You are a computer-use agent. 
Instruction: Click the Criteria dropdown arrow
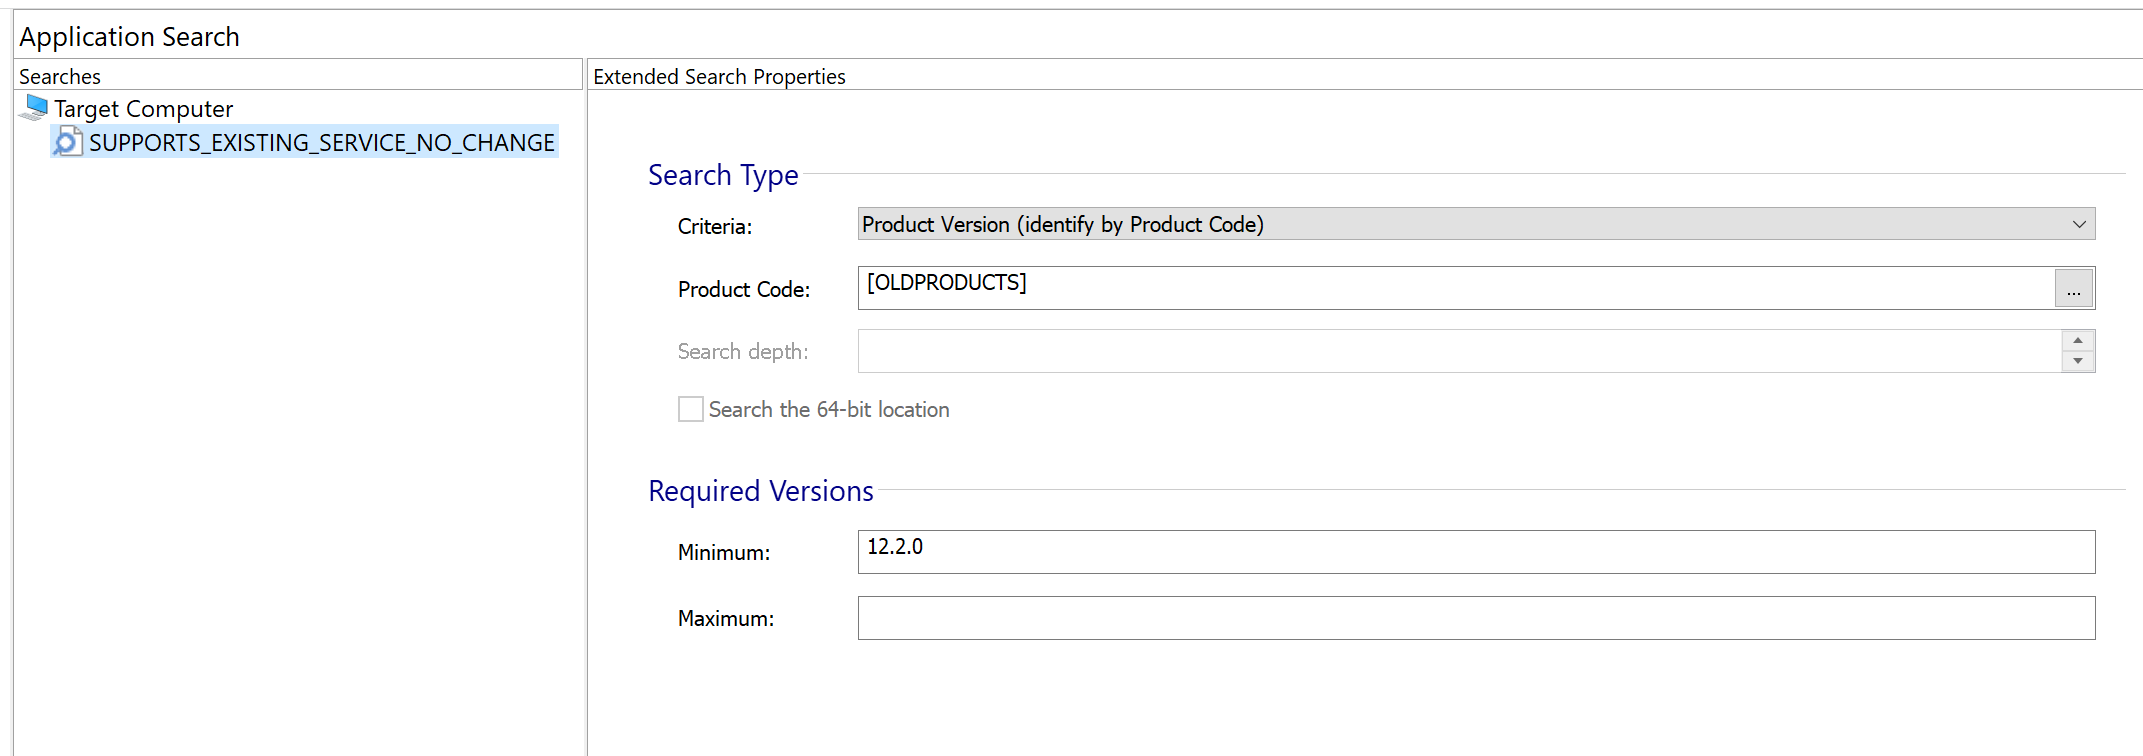tap(2079, 224)
